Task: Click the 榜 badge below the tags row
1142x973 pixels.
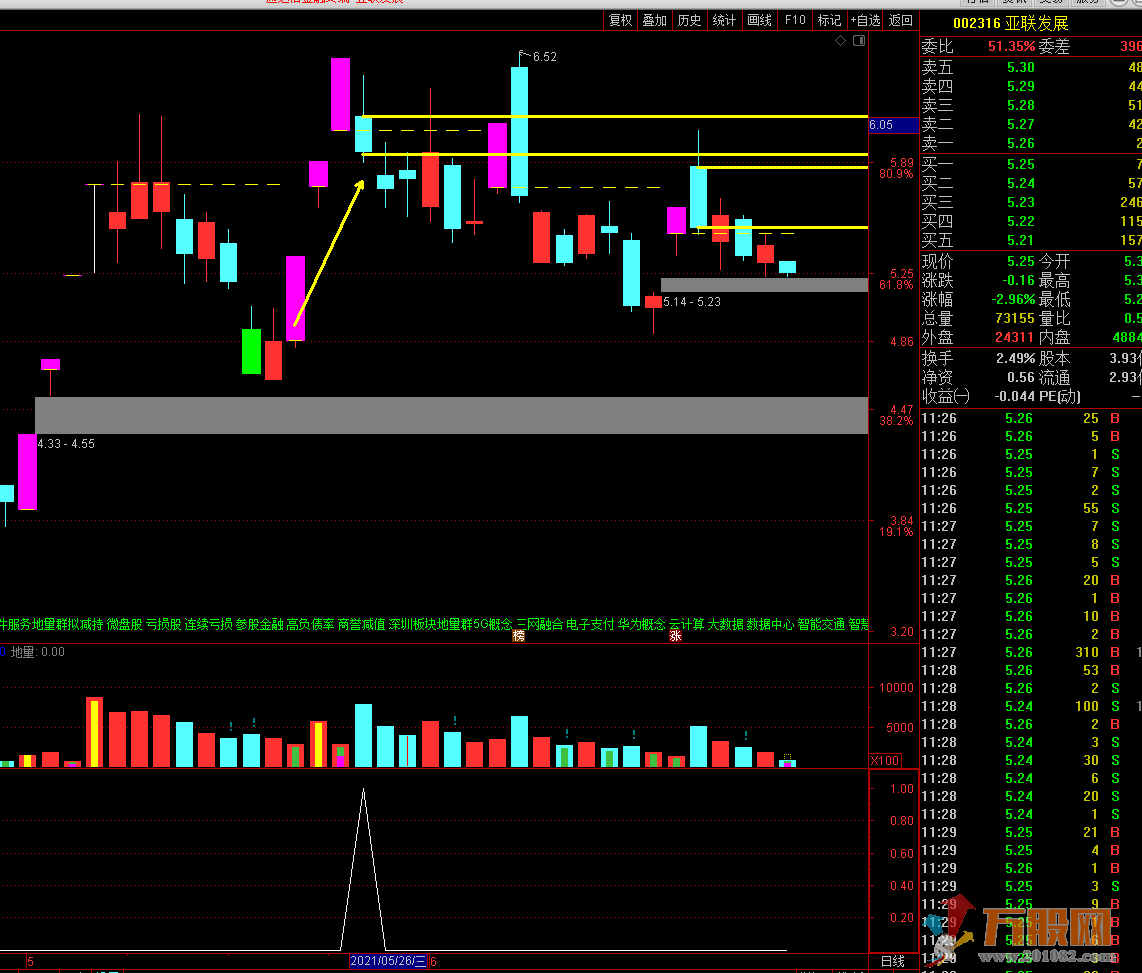Action: coord(519,636)
